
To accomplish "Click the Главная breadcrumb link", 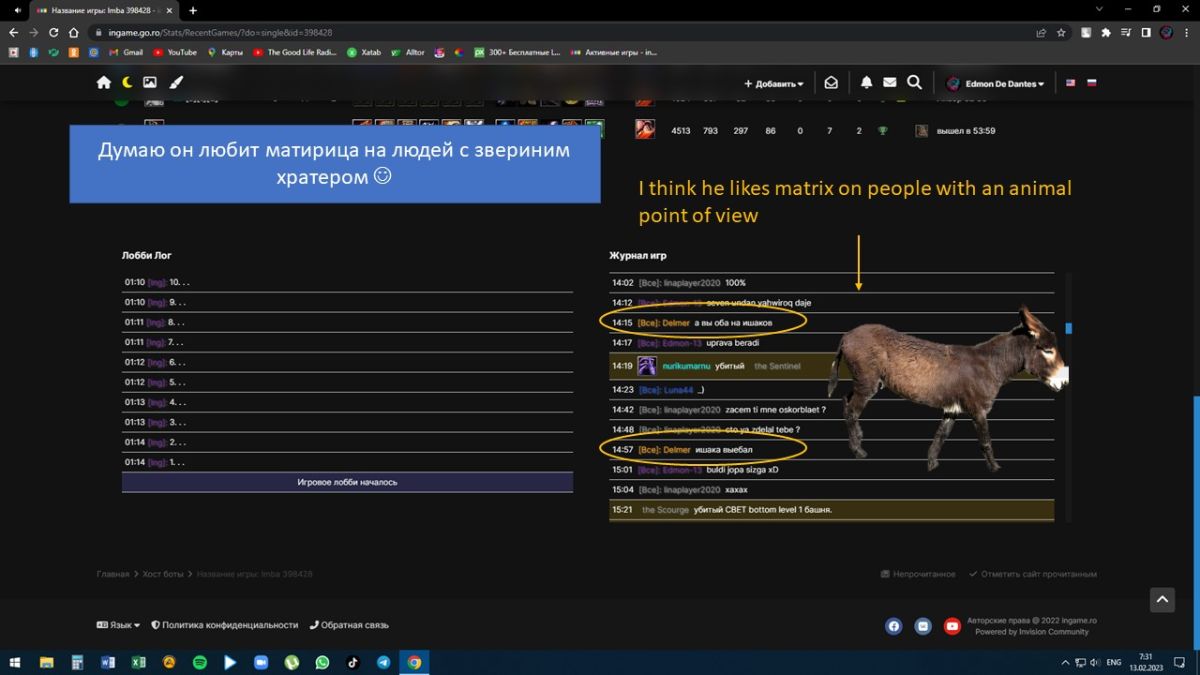I will point(112,574).
